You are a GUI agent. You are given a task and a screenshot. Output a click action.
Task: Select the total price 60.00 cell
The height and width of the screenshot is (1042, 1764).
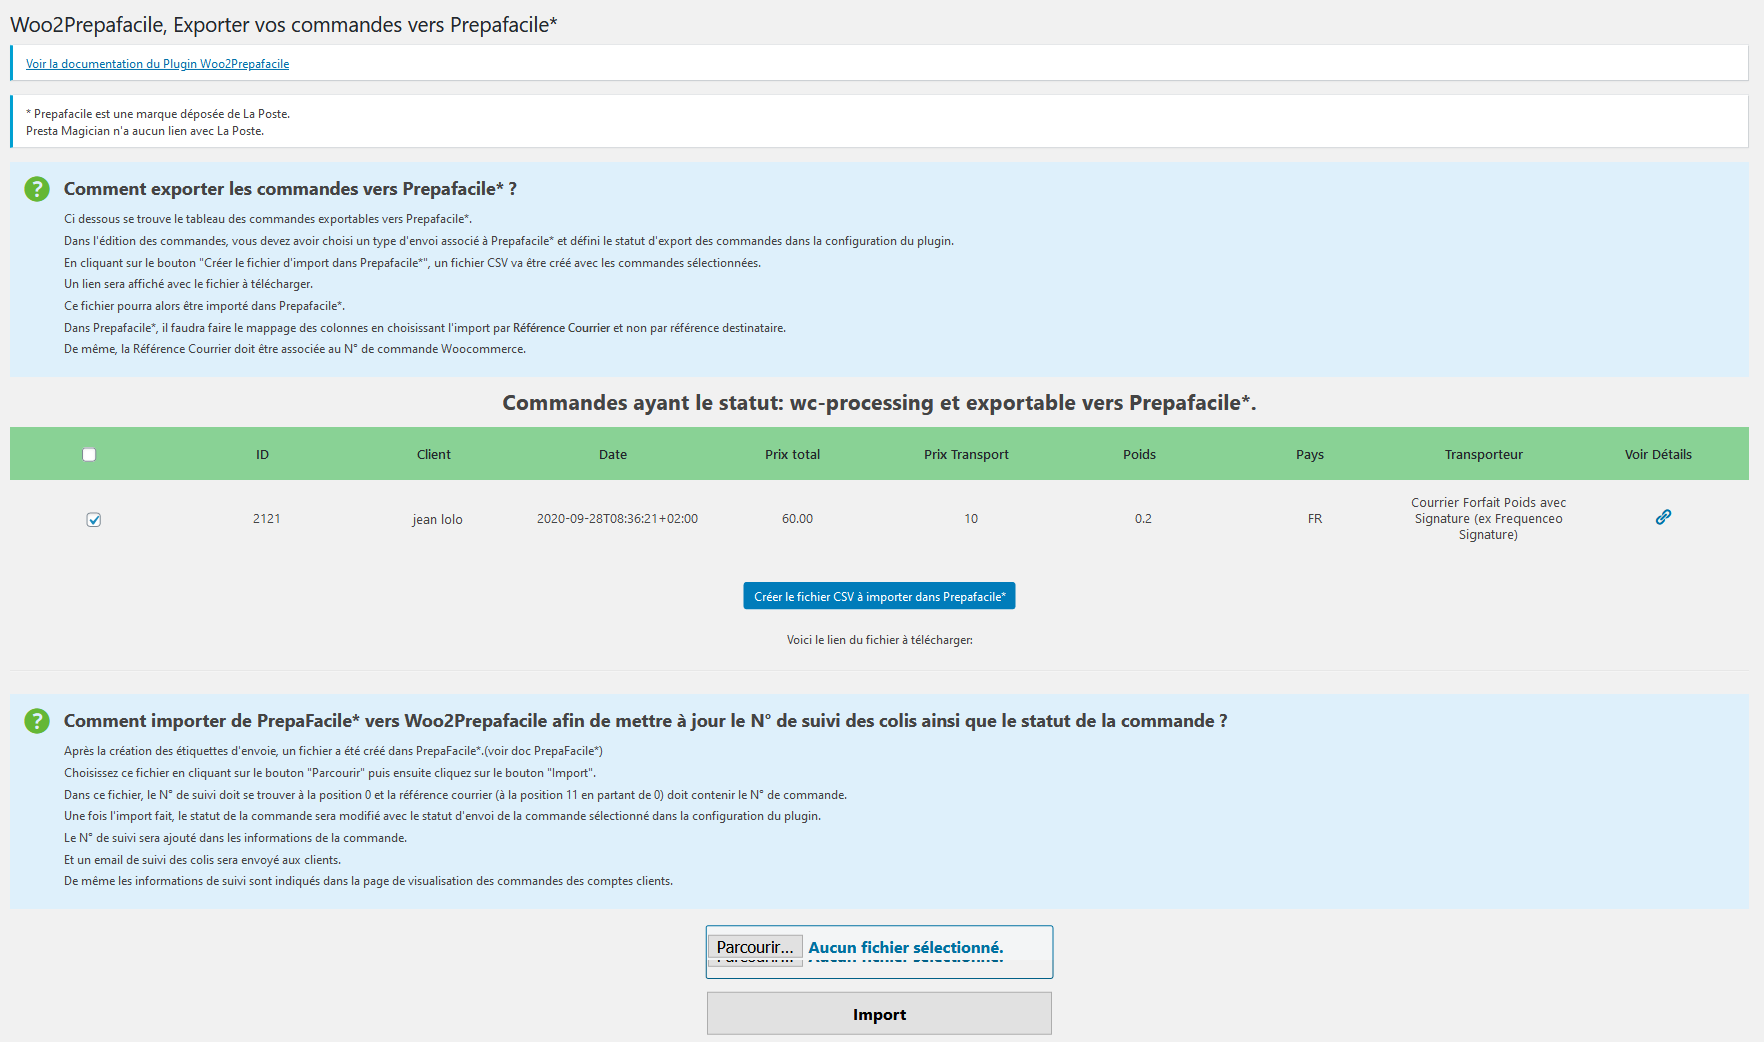797,518
